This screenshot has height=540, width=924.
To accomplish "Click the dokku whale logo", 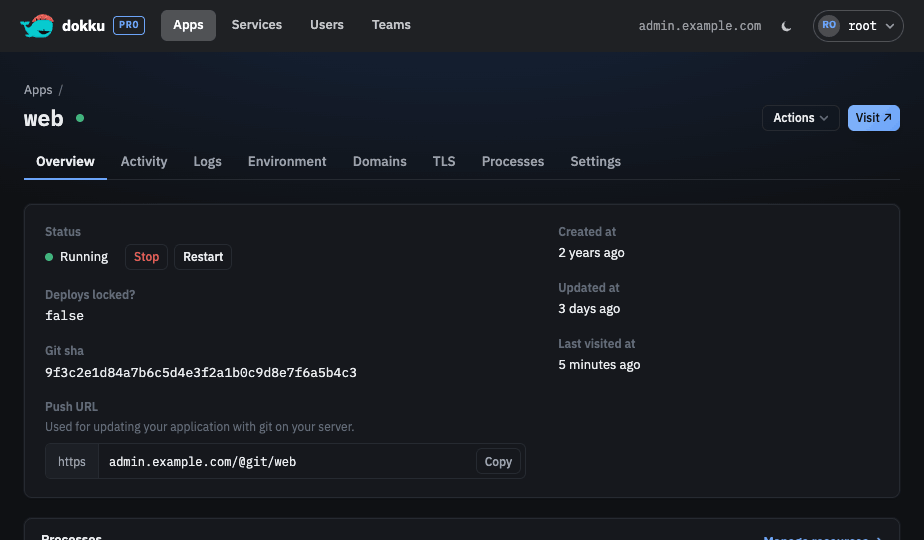I will [37, 25].
